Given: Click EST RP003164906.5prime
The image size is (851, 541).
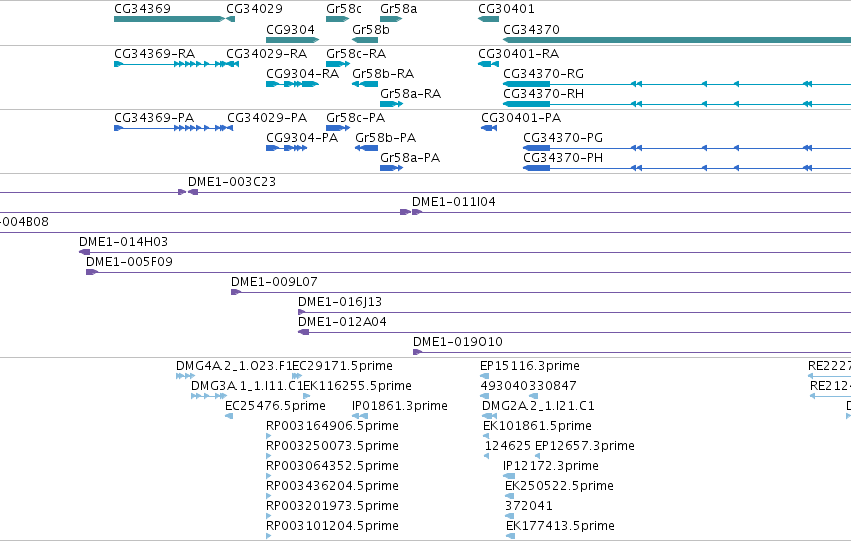Looking at the screenshot, I should pos(332,427).
